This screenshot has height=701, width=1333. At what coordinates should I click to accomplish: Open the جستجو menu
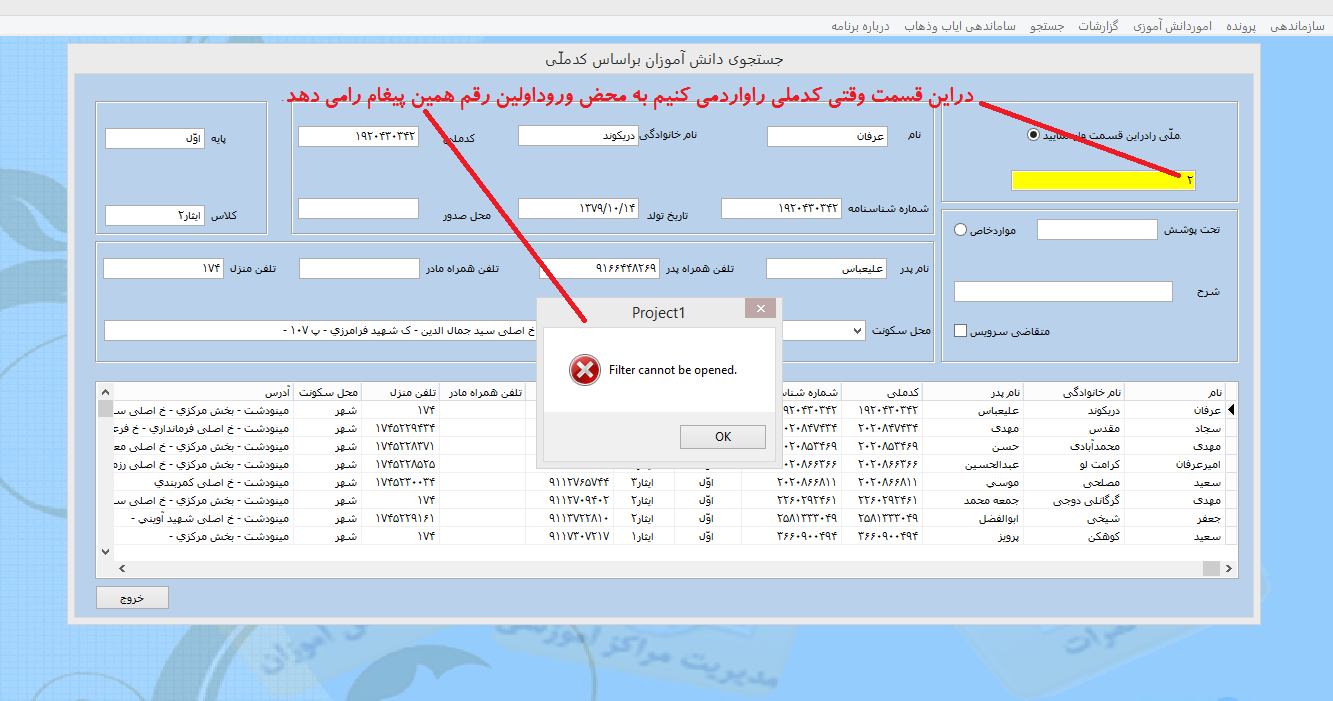point(1048,26)
